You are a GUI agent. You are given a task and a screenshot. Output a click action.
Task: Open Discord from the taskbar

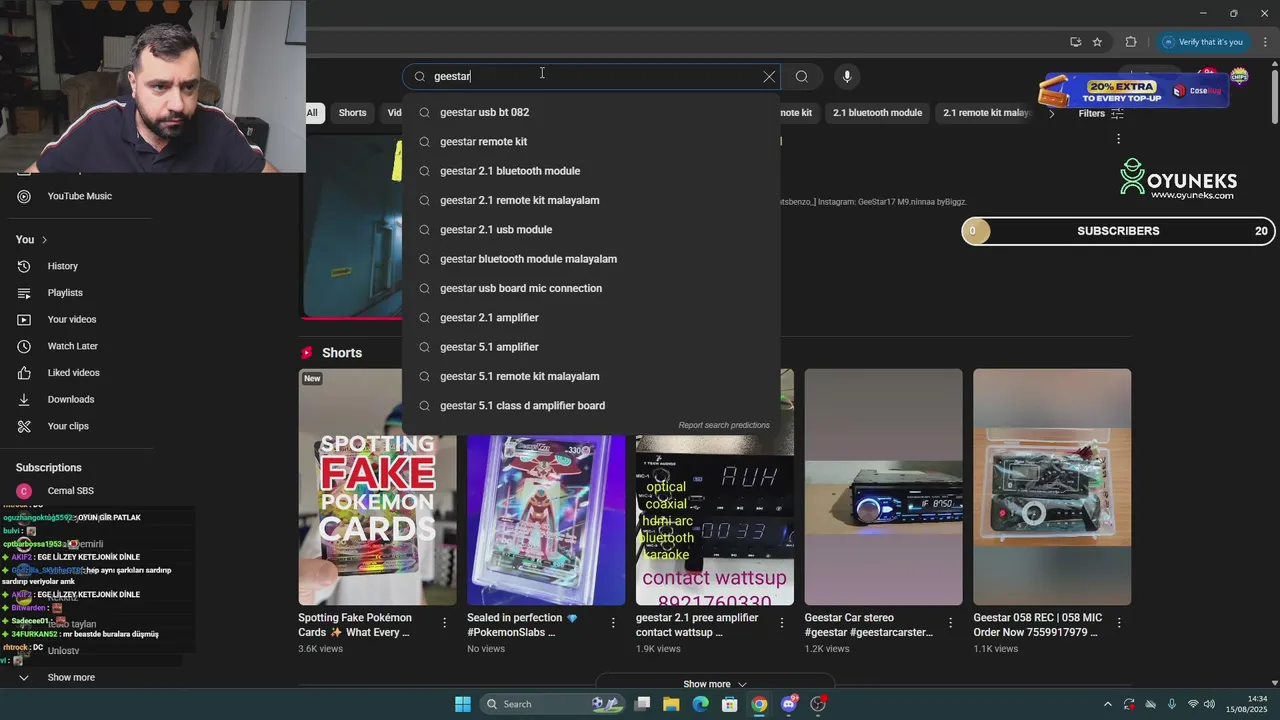click(x=789, y=704)
